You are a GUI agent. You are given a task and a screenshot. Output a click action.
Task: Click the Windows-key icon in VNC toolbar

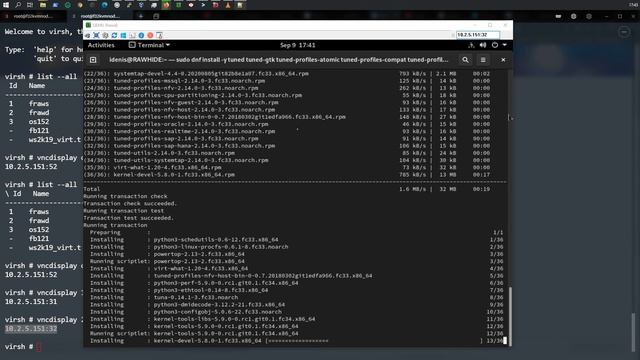tap(123, 36)
